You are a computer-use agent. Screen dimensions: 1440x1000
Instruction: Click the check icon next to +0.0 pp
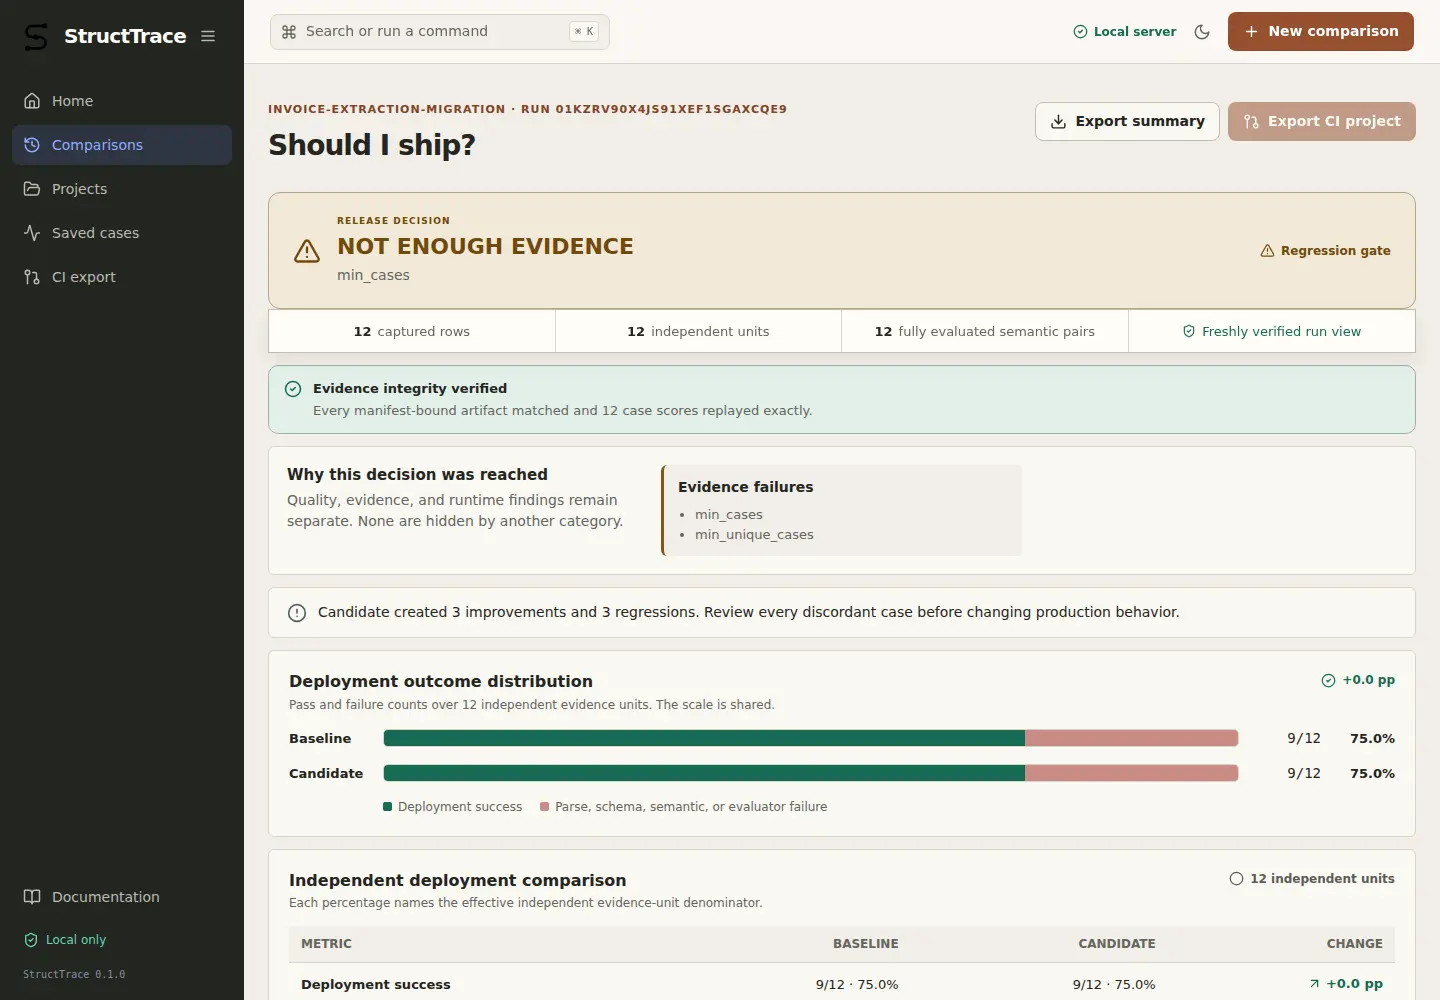coord(1328,680)
